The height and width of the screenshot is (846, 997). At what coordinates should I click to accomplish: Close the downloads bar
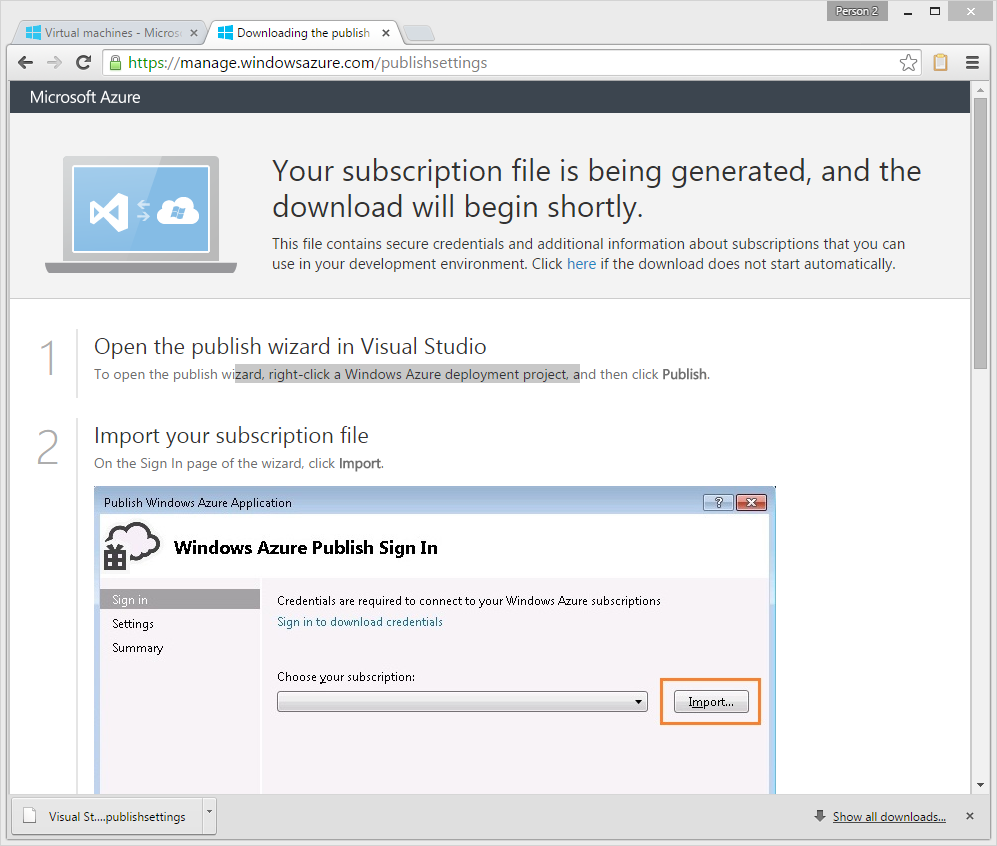pos(970,816)
